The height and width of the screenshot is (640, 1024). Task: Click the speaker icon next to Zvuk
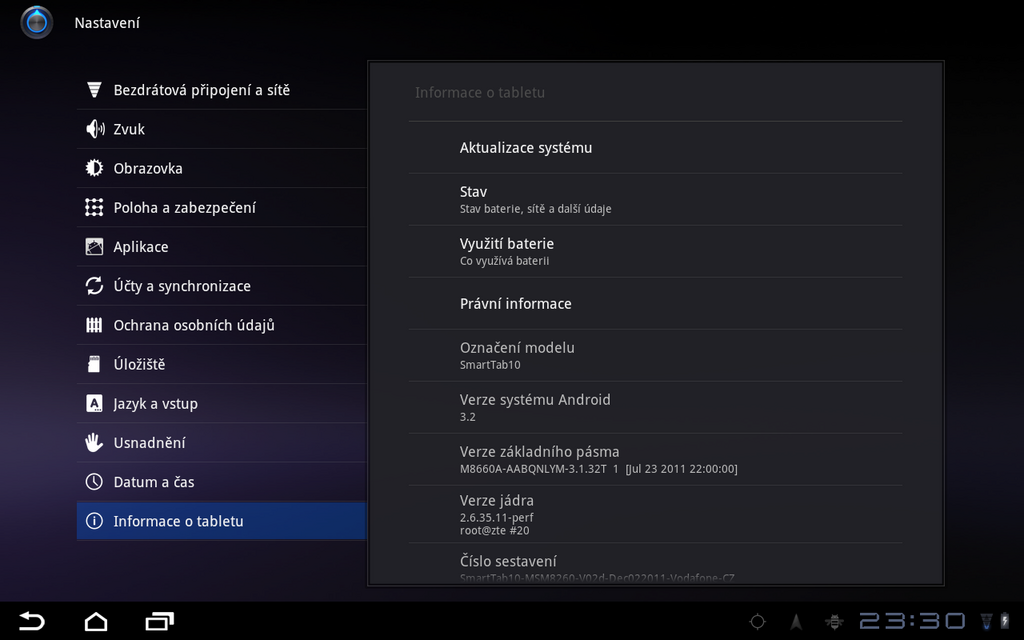(94, 129)
